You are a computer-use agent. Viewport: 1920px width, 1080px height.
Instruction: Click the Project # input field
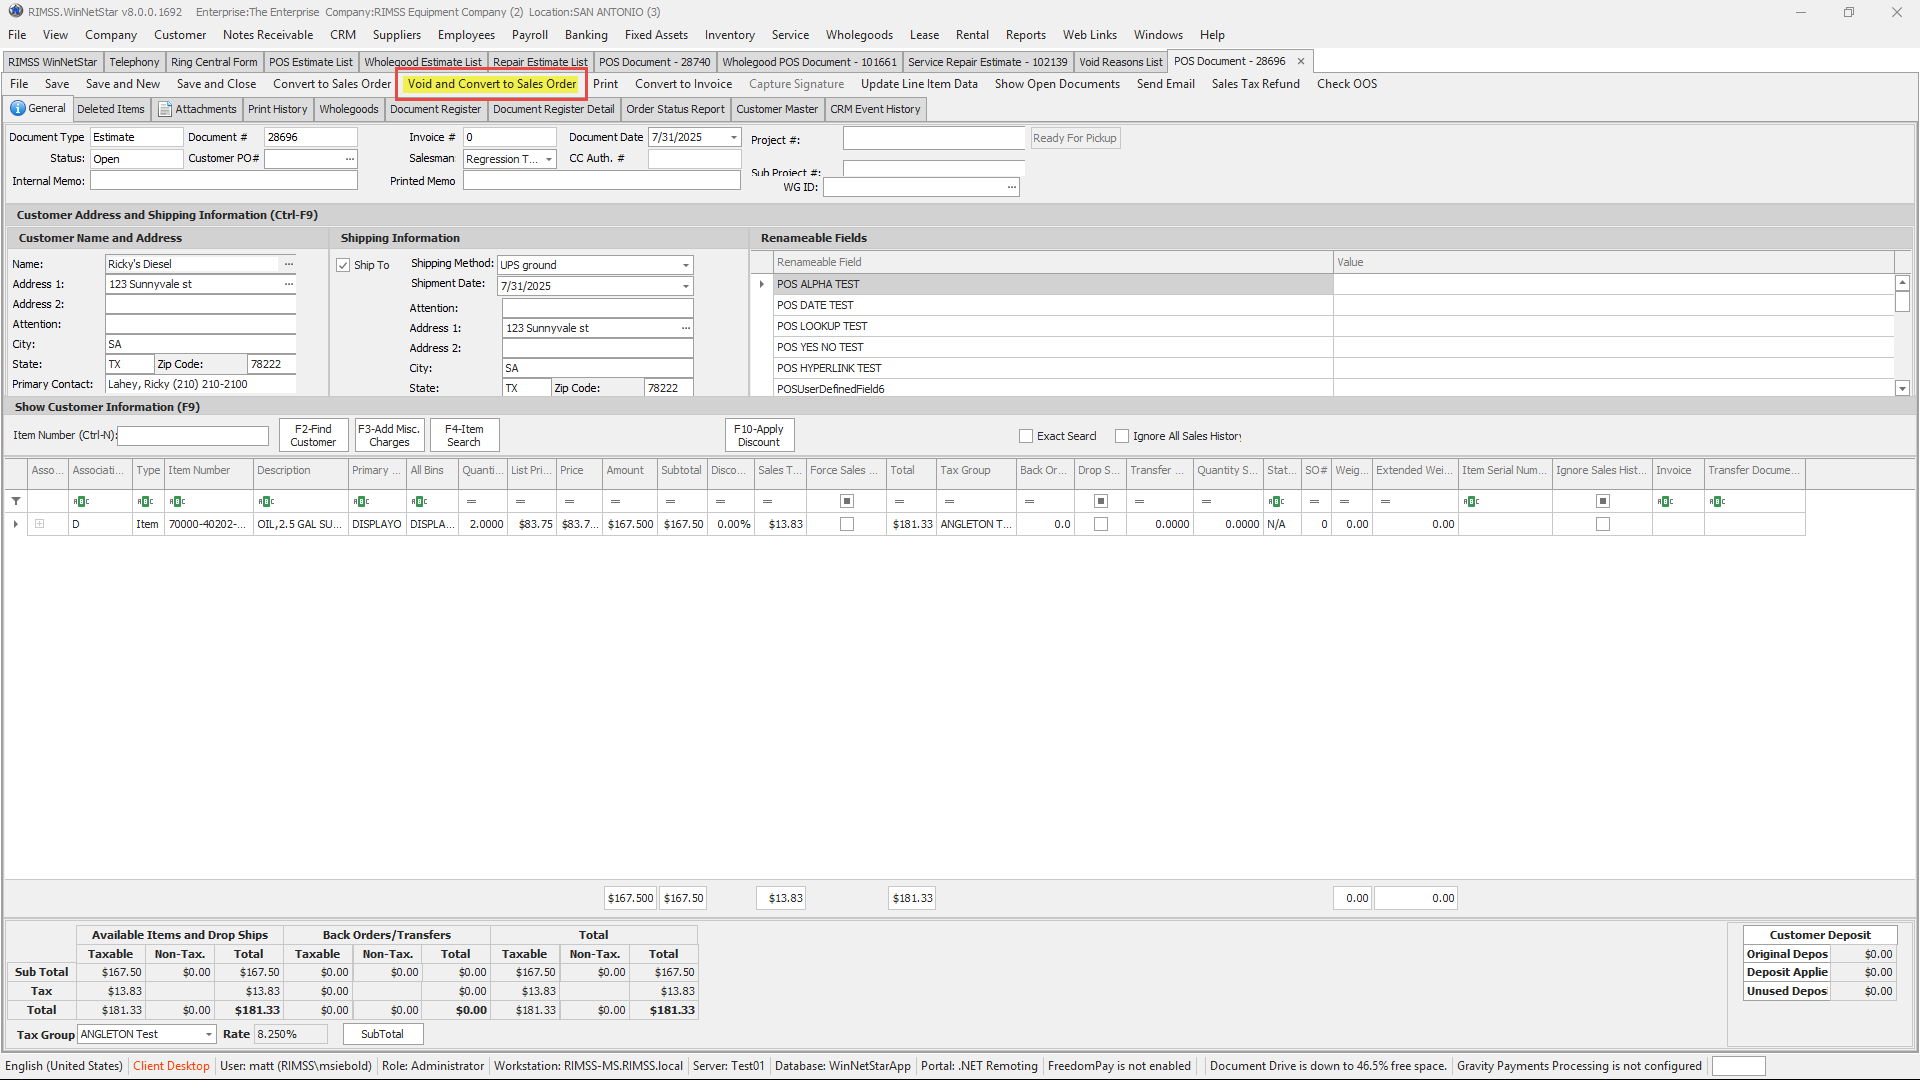[934, 138]
